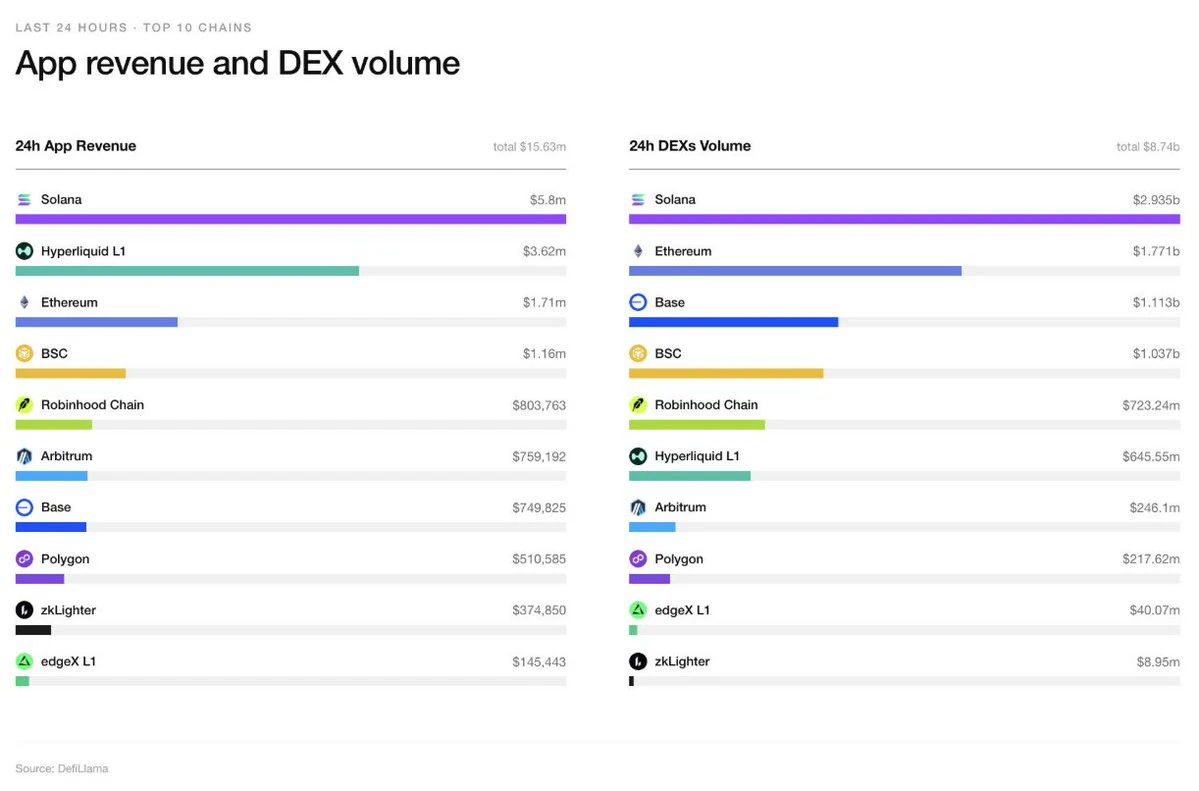Click the Solana icon under 24h App Revenue
This screenshot has height=791, width=1199.
pyautogui.click(x=24, y=200)
